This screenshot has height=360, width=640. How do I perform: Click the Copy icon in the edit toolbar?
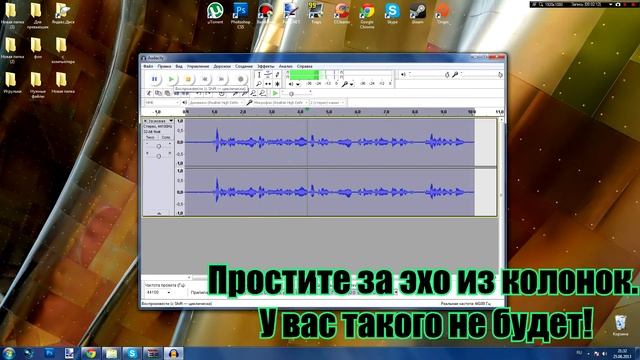[158, 93]
